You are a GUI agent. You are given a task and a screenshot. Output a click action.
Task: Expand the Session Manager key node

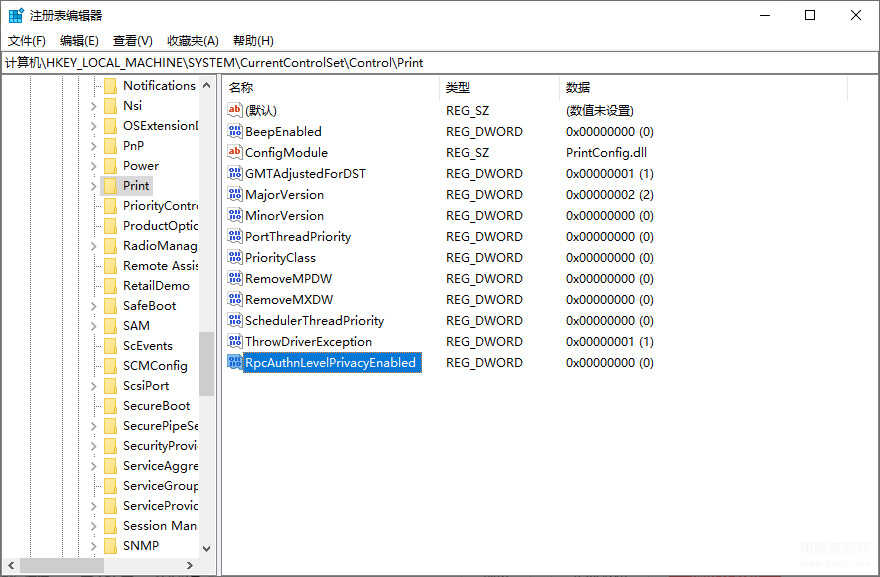click(94, 526)
